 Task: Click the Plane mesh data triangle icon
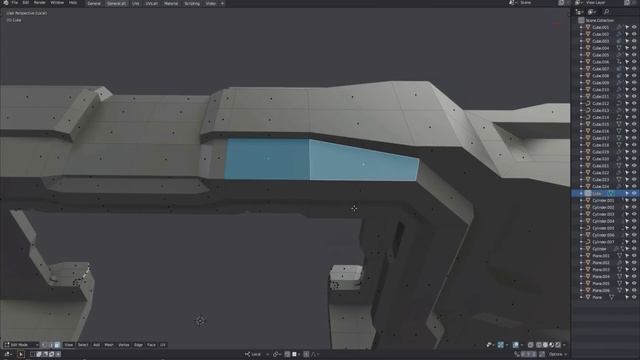click(611, 298)
